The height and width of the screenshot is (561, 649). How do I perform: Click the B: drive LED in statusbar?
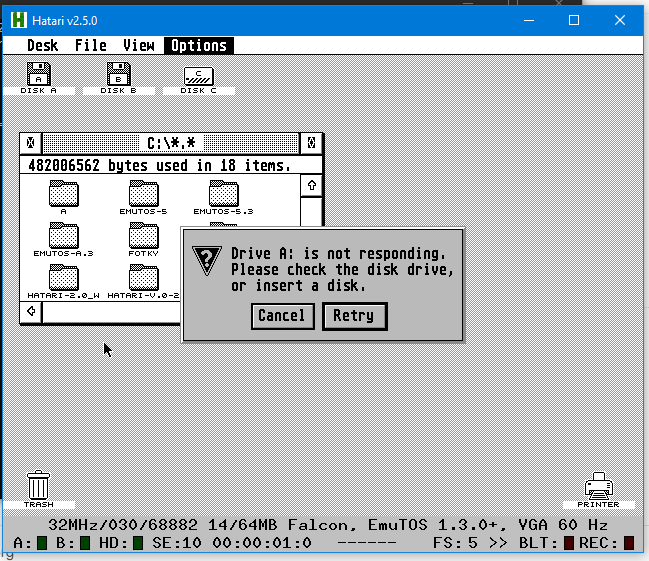point(85,543)
